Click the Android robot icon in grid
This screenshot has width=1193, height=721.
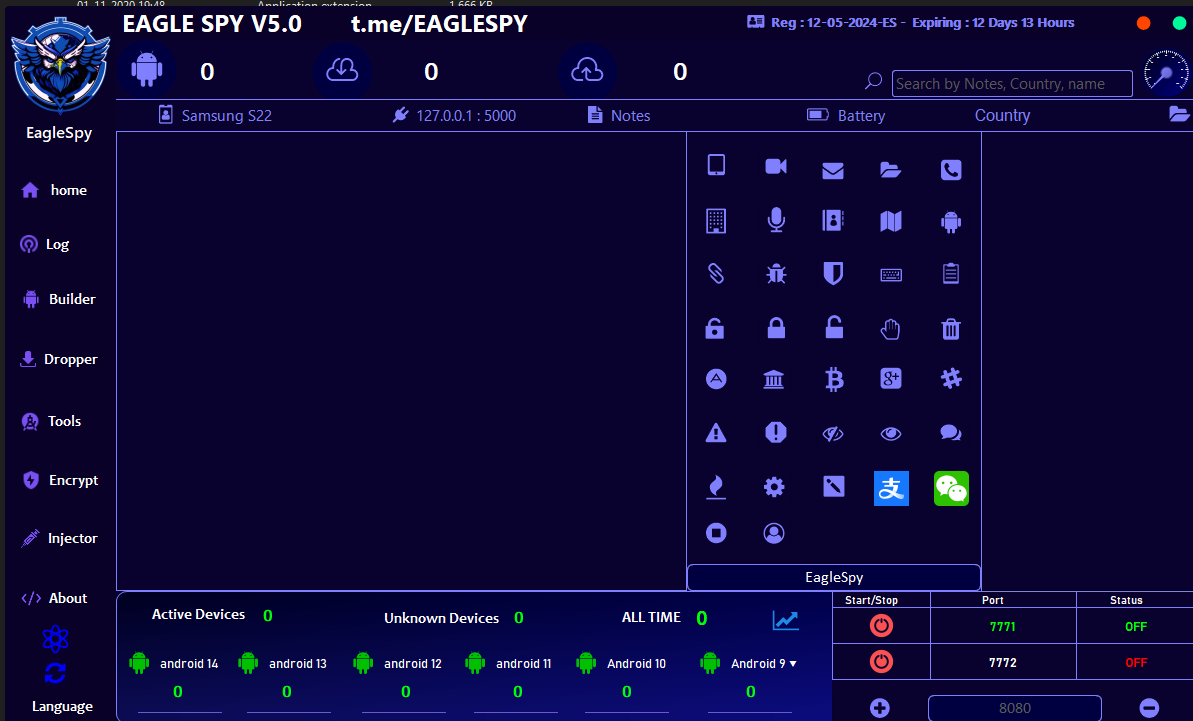tap(951, 221)
